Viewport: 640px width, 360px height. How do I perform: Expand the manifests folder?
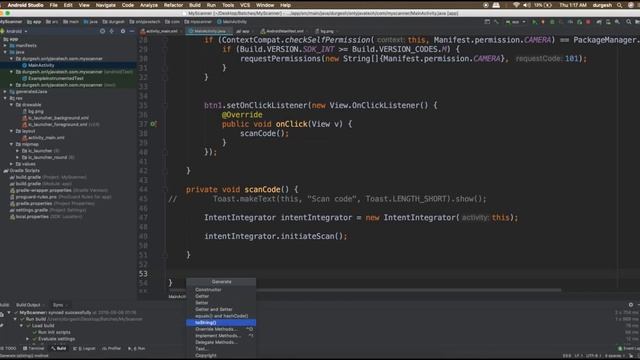[x=5, y=46]
